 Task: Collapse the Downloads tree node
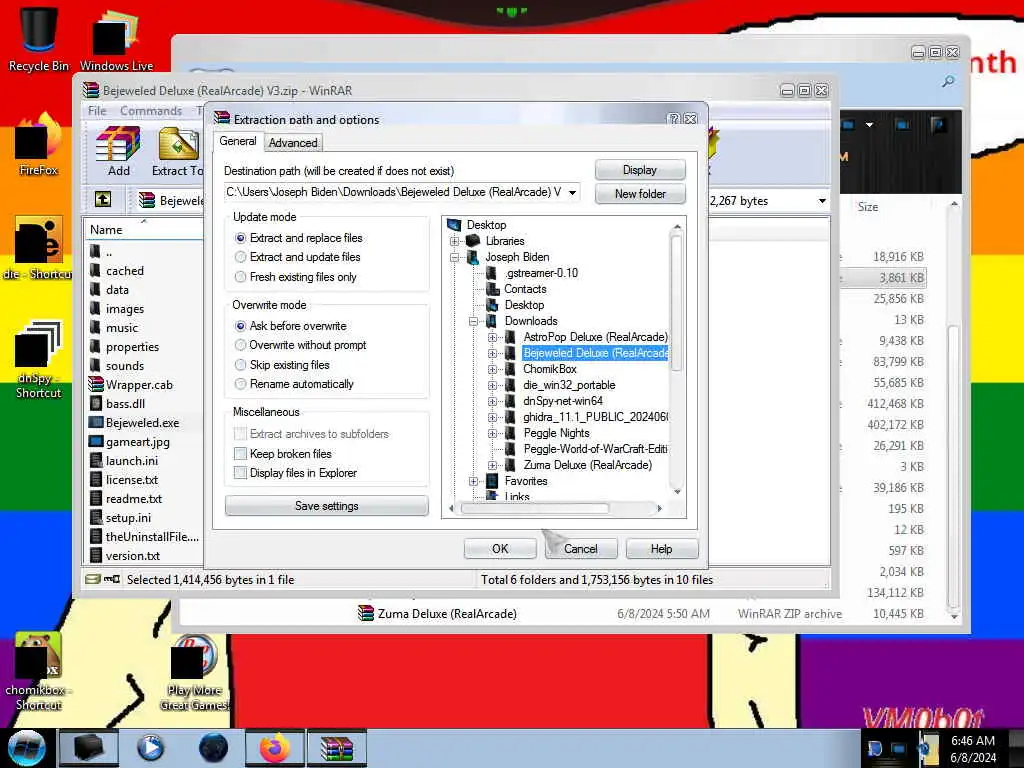click(x=473, y=321)
